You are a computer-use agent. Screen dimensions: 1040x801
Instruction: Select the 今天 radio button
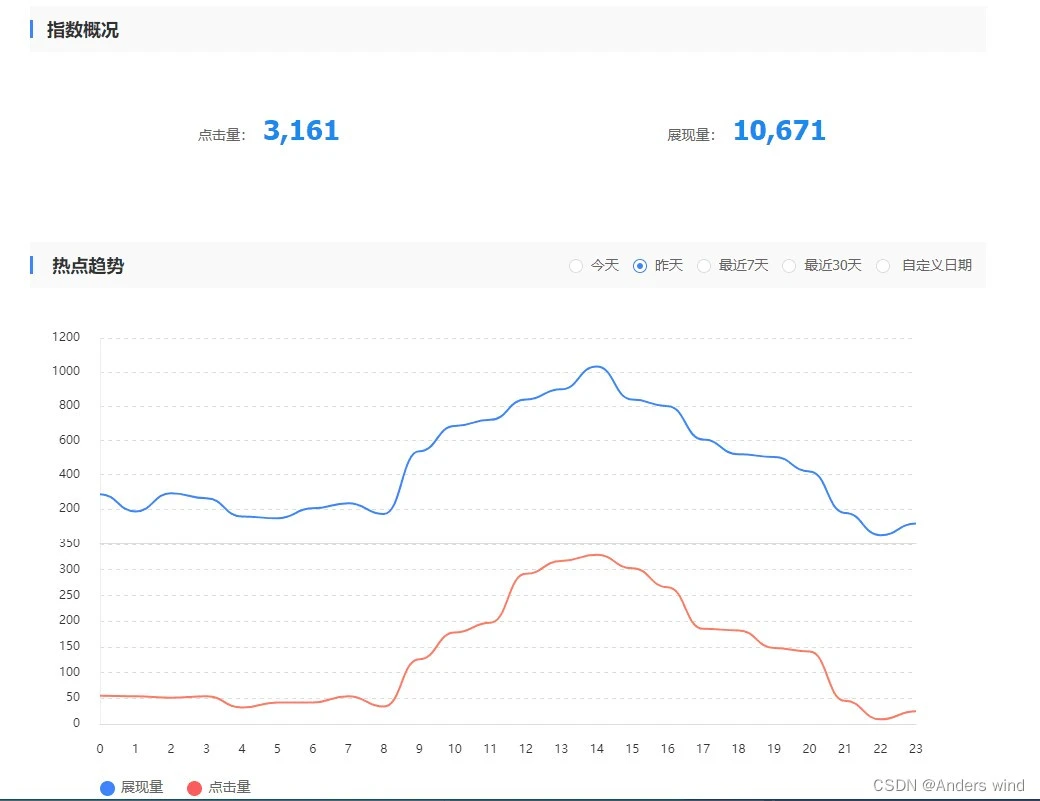[x=576, y=266]
